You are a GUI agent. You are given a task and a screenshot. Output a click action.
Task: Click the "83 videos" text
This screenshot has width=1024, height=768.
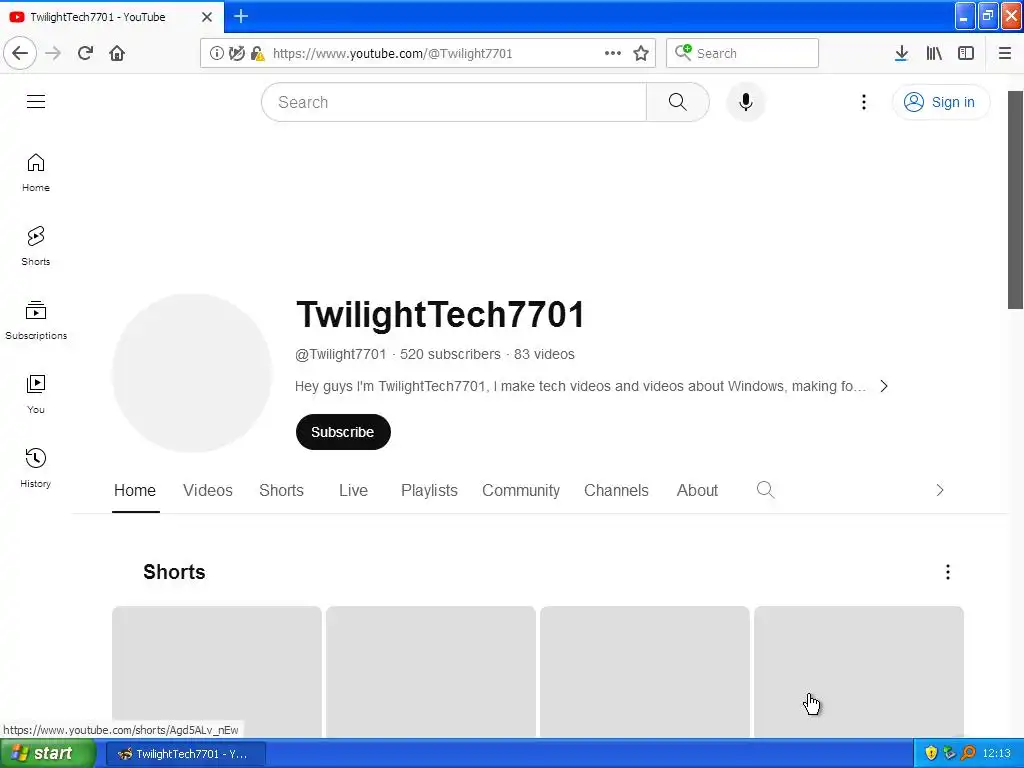pos(544,354)
